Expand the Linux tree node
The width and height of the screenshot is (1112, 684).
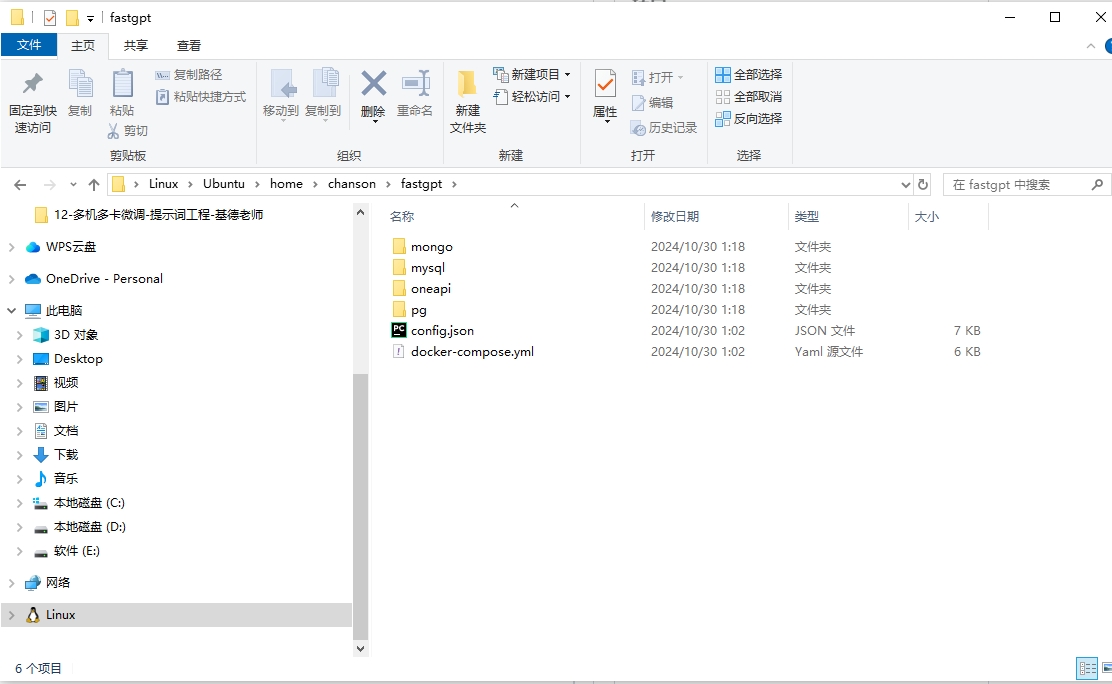coord(12,615)
